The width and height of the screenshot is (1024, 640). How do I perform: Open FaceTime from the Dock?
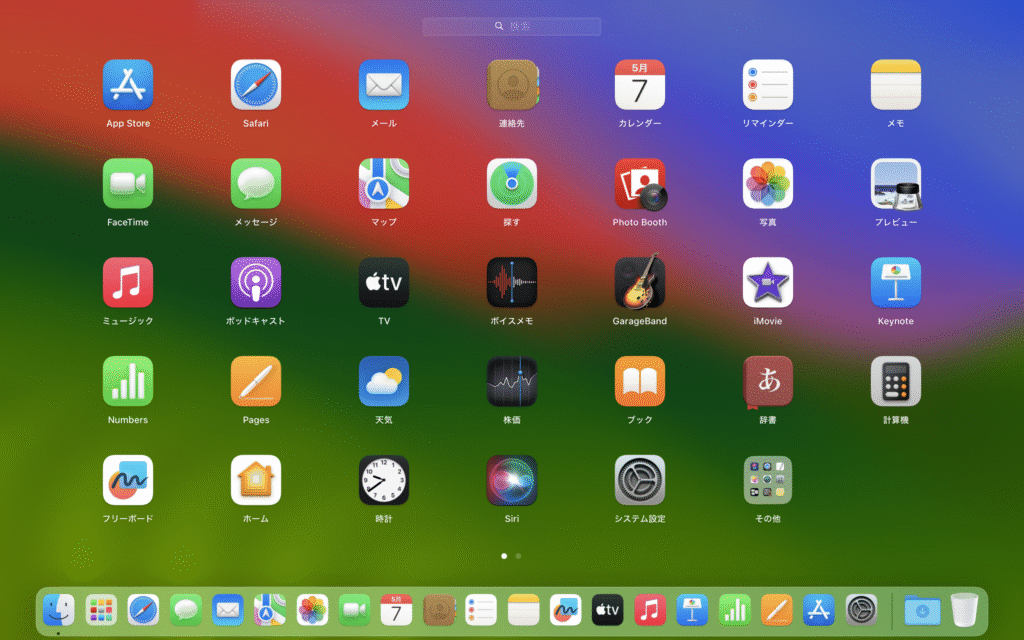pos(355,610)
